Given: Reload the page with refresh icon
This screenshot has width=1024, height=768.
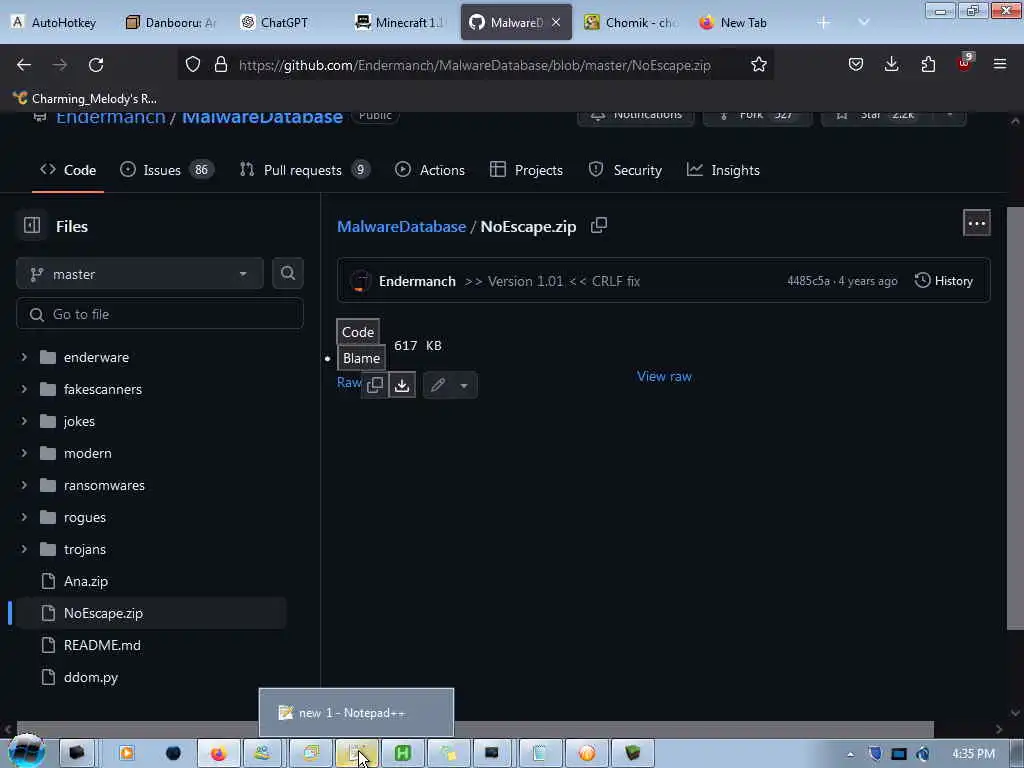Looking at the screenshot, I should 96,65.
